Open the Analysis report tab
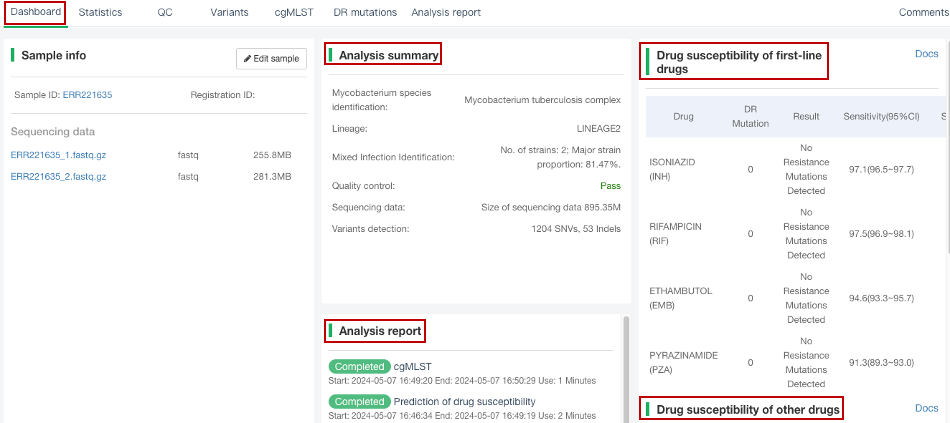Image resolution: width=950 pixels, height=423 pixels. [x=446, y=13]
